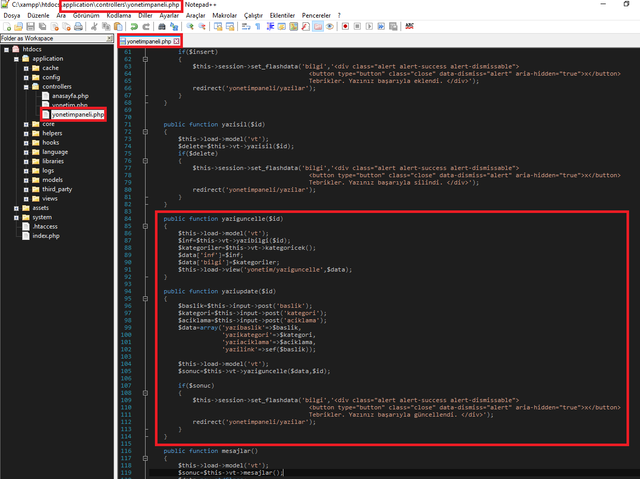Zoom in with the magnifier plus icon

[190, 27]
